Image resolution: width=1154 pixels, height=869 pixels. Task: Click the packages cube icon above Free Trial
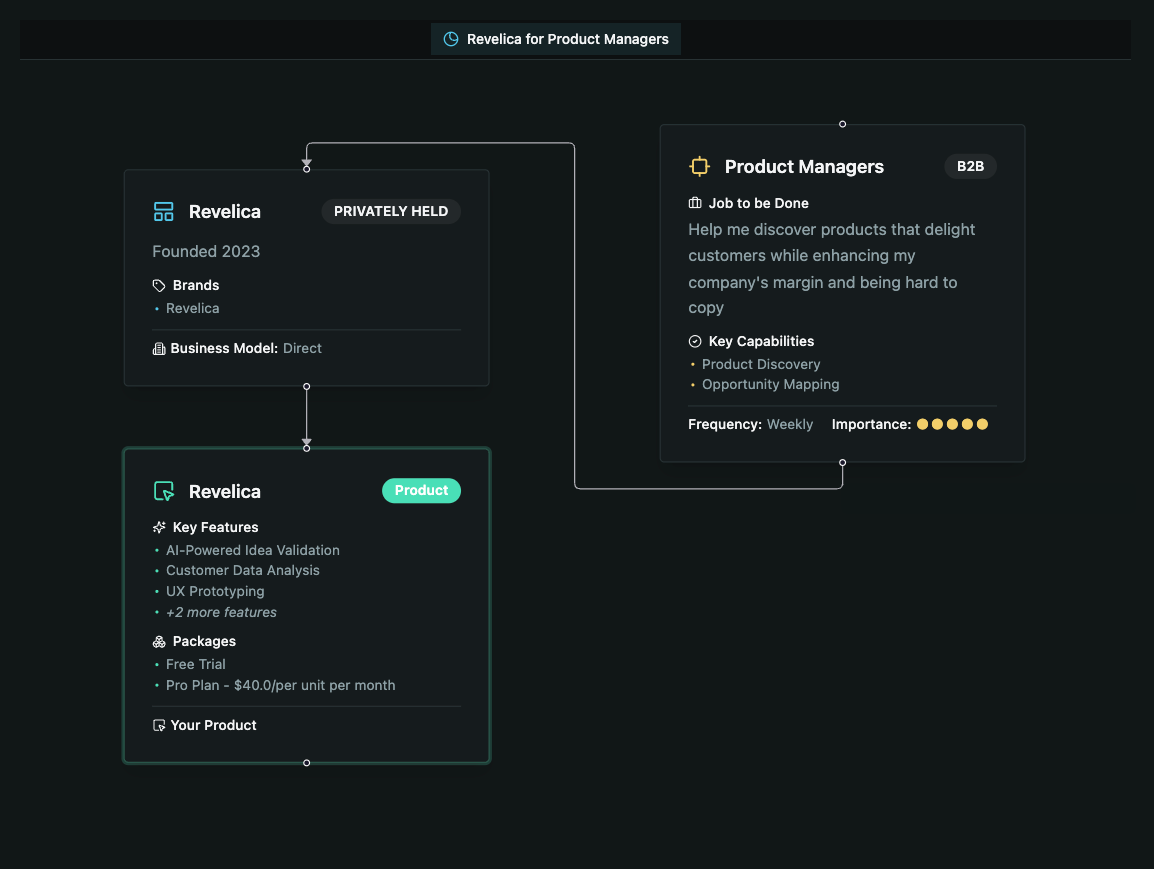159,641
